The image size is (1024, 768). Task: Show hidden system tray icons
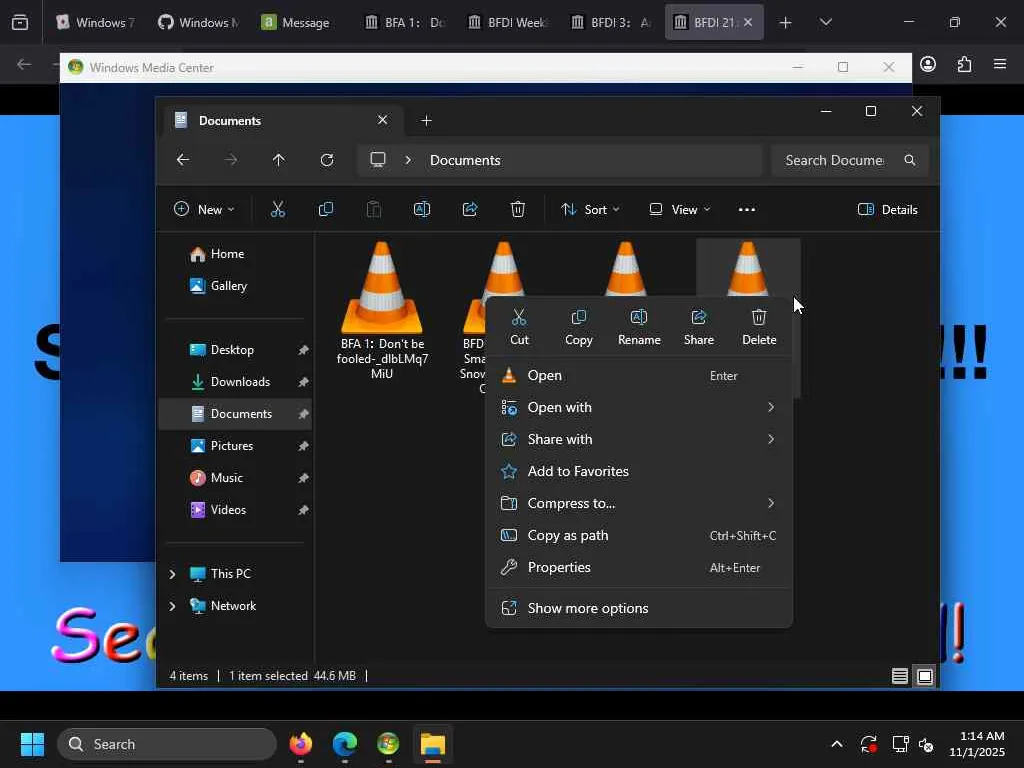coord(837,744)
